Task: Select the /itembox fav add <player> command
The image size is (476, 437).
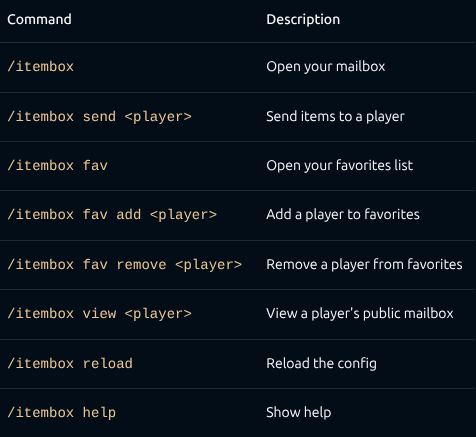Action: (112, 214)
